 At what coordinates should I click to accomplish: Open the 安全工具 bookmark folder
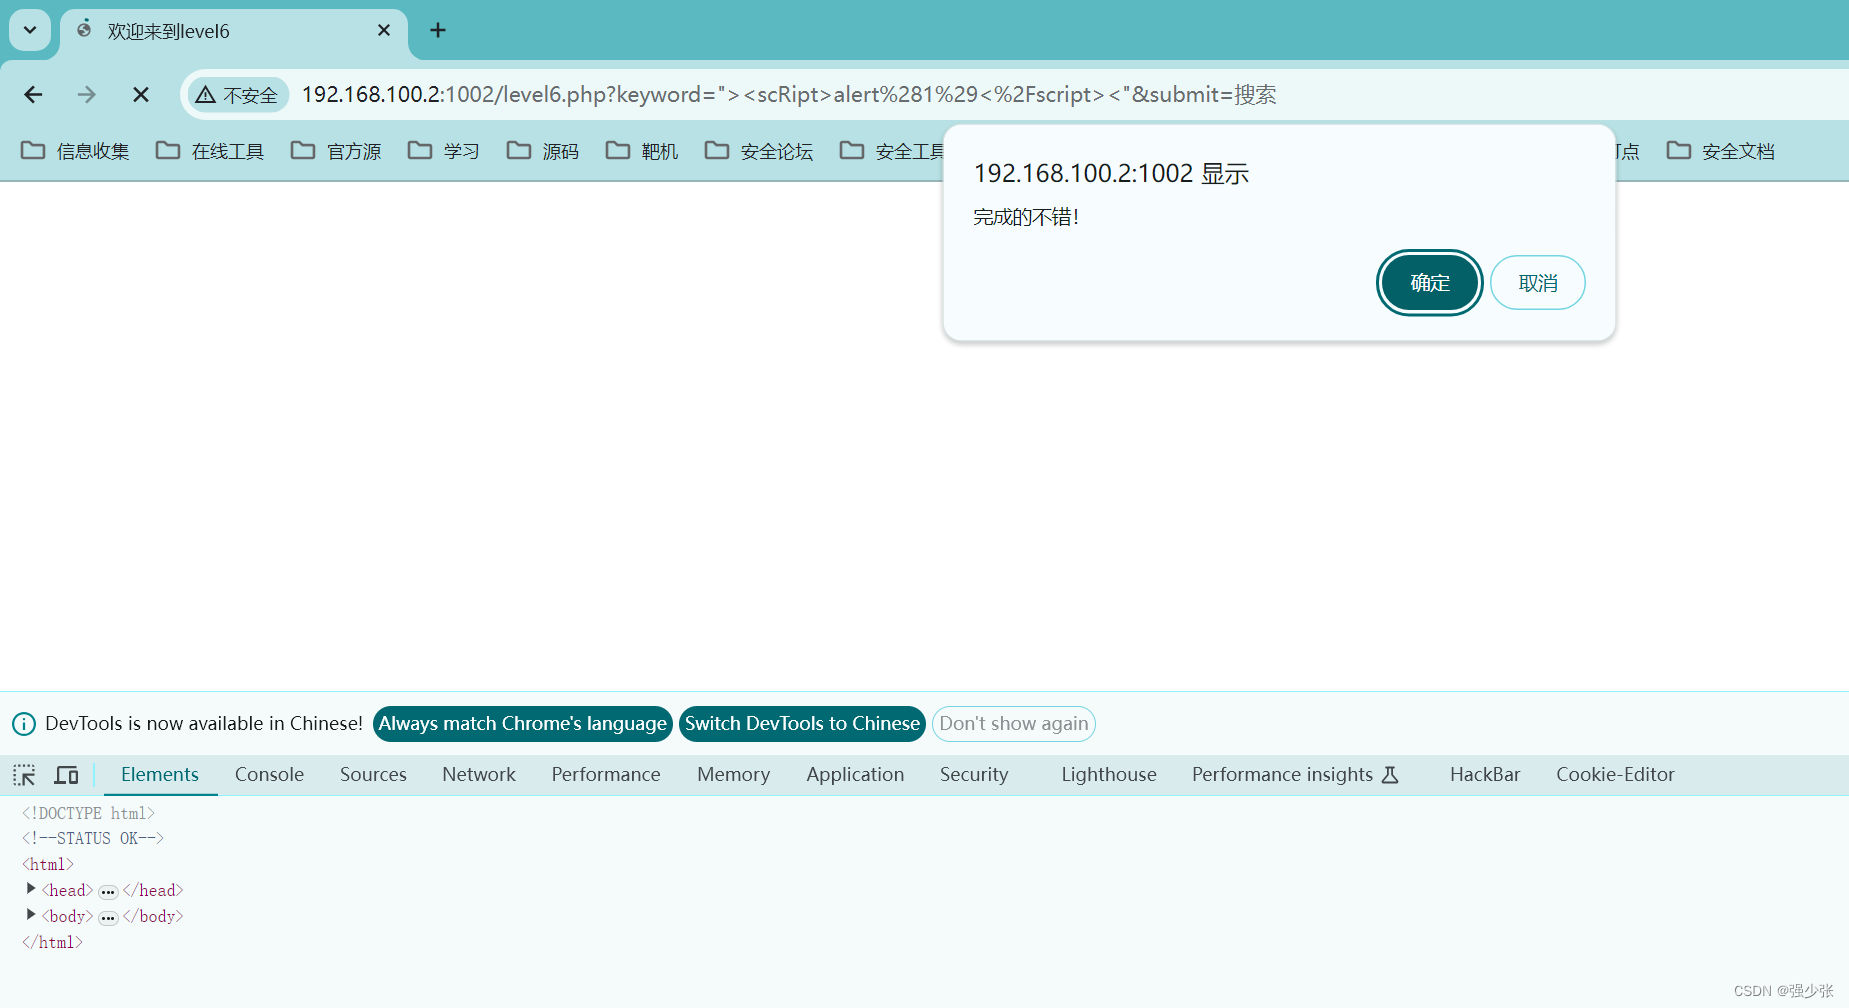(891, 151)
